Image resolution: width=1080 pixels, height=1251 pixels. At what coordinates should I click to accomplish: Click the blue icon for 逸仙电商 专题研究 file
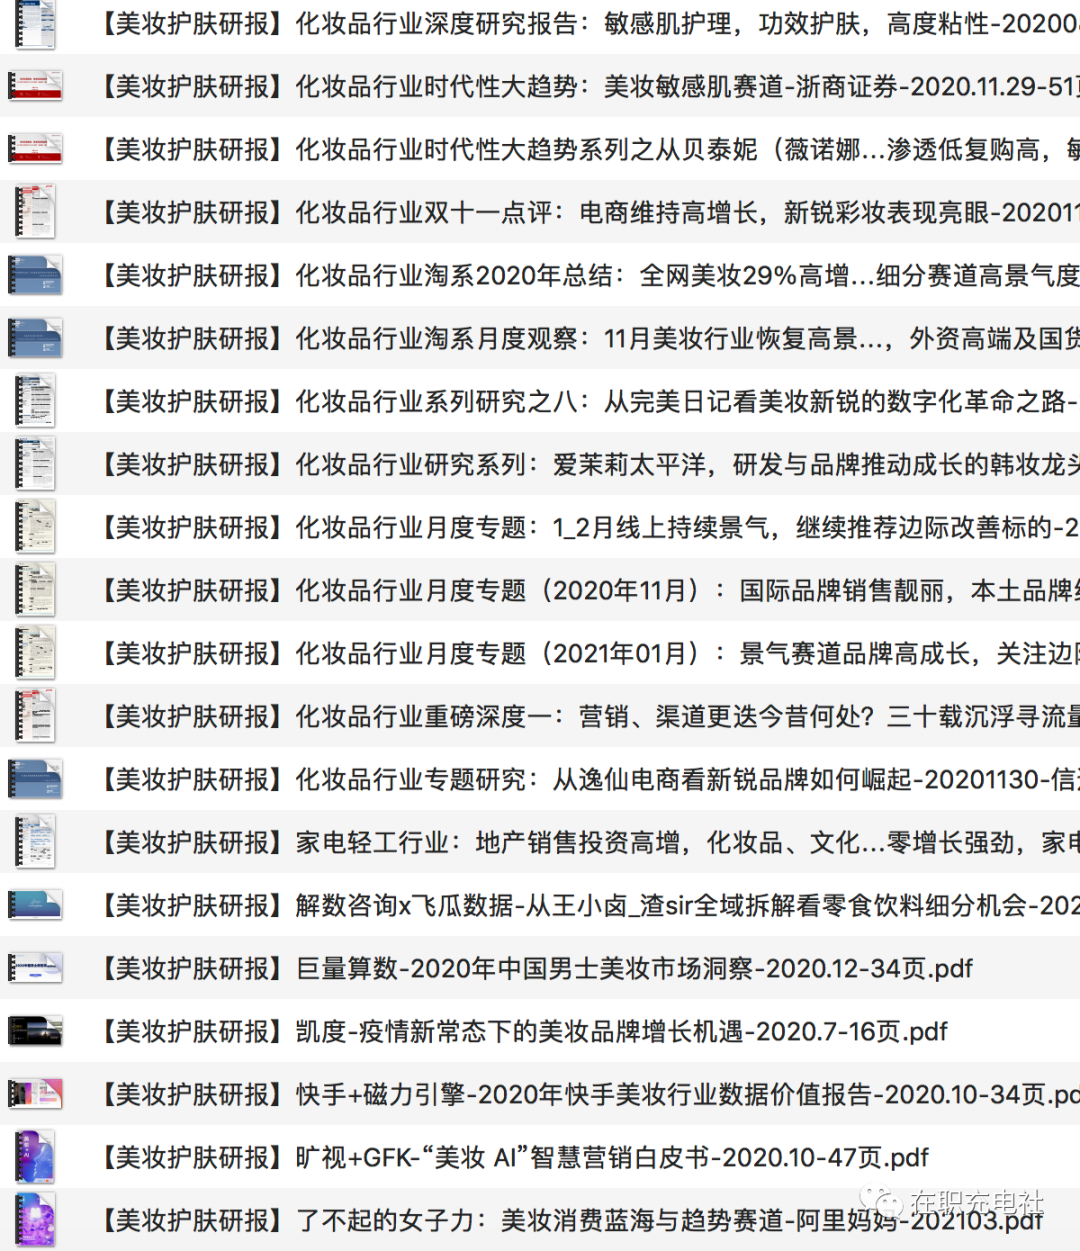(35, 780)
